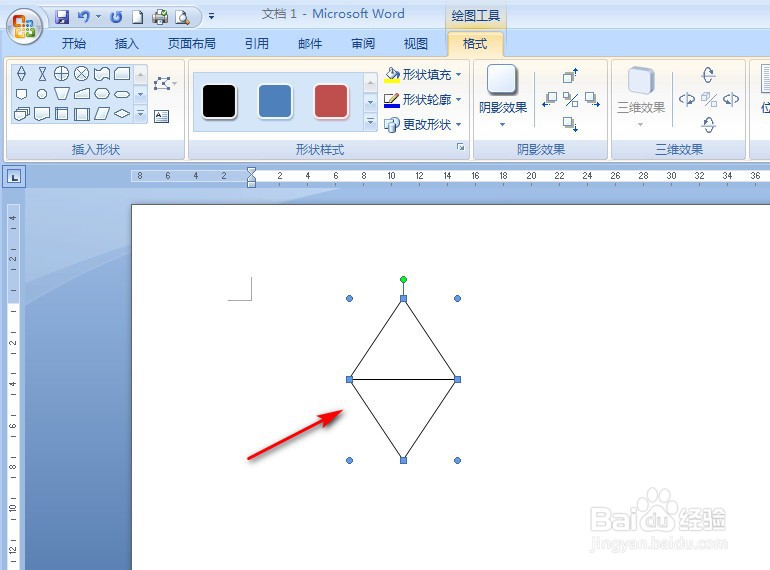Create a new blank document
Image resolution: width=770 pixels, height=570 pixels.
138,17
